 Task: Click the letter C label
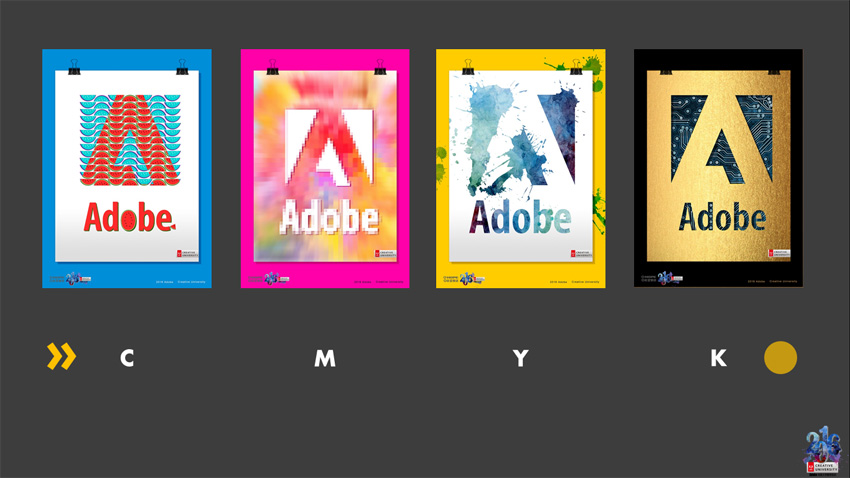pyautogui.click(x=127, y=358)
